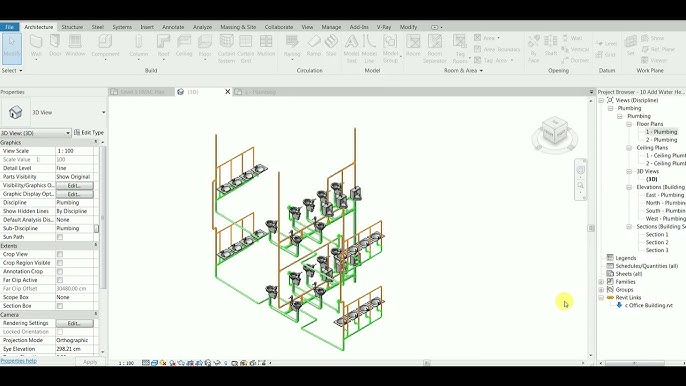Select the Component tool

(105, 46)
